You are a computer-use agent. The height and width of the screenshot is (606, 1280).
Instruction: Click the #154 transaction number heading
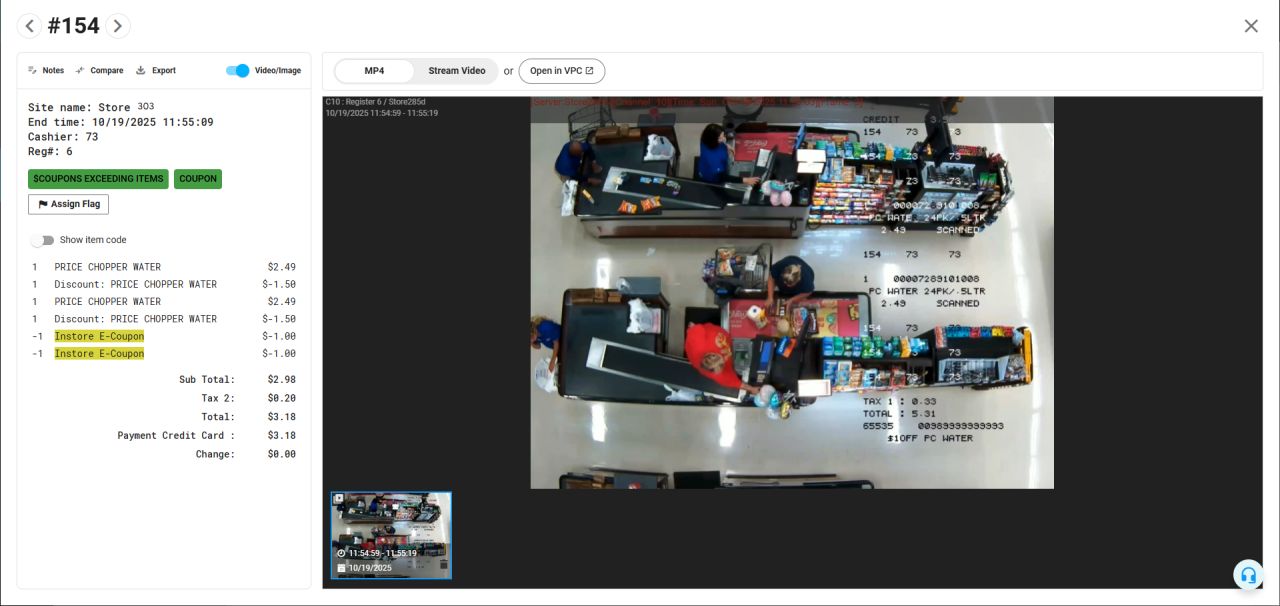tap(74, 26)
